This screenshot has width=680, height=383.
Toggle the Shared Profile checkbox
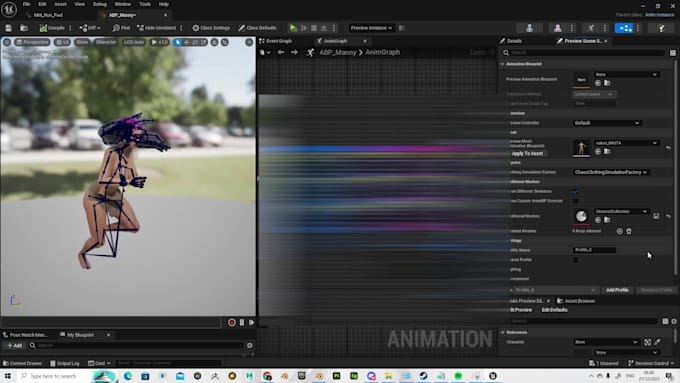pos(575,260)
